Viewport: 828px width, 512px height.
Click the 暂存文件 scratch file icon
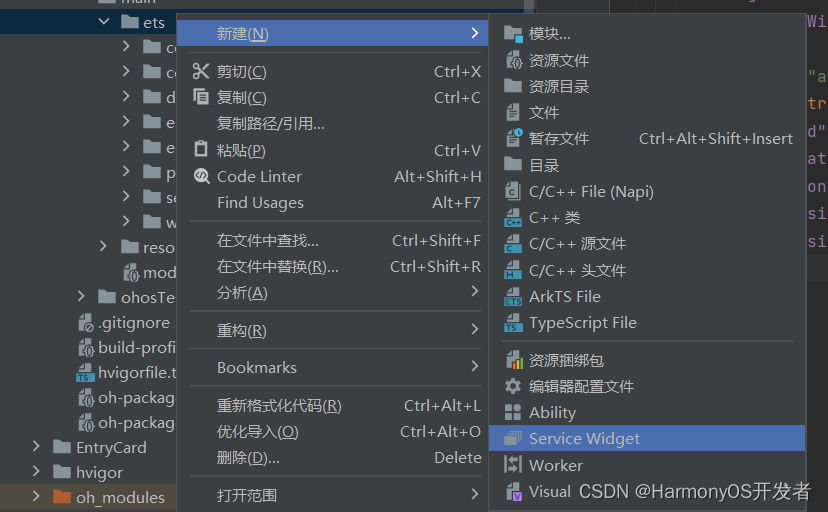pyautogui.click(x=514, y=138)
